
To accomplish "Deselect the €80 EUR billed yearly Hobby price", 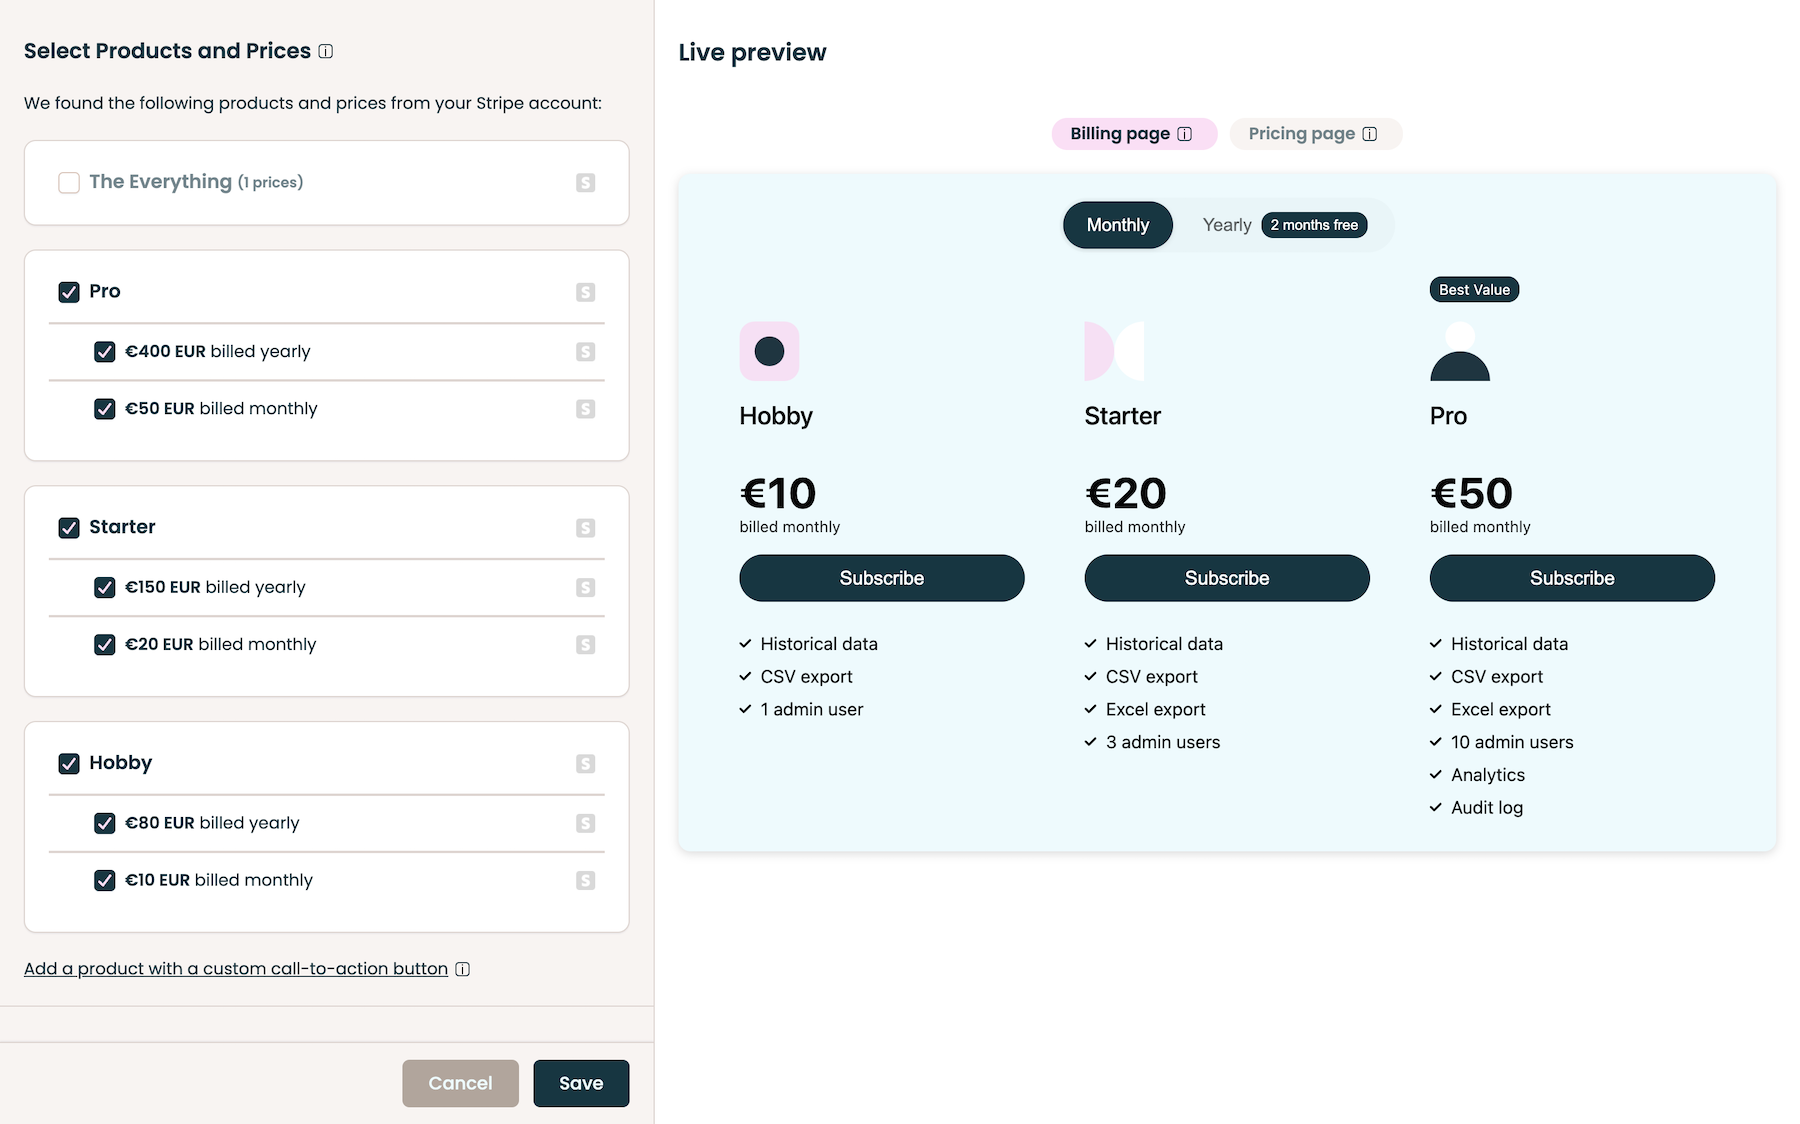I will 105,824.
